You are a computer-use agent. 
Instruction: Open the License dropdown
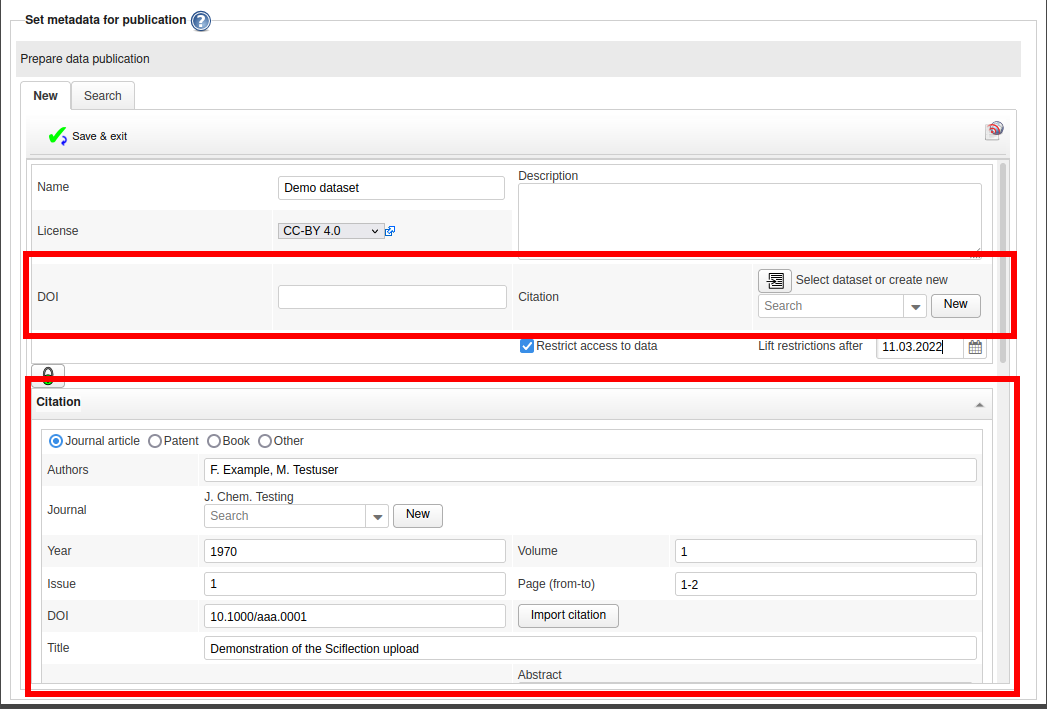pyautogui.click(x=331, y=231)
